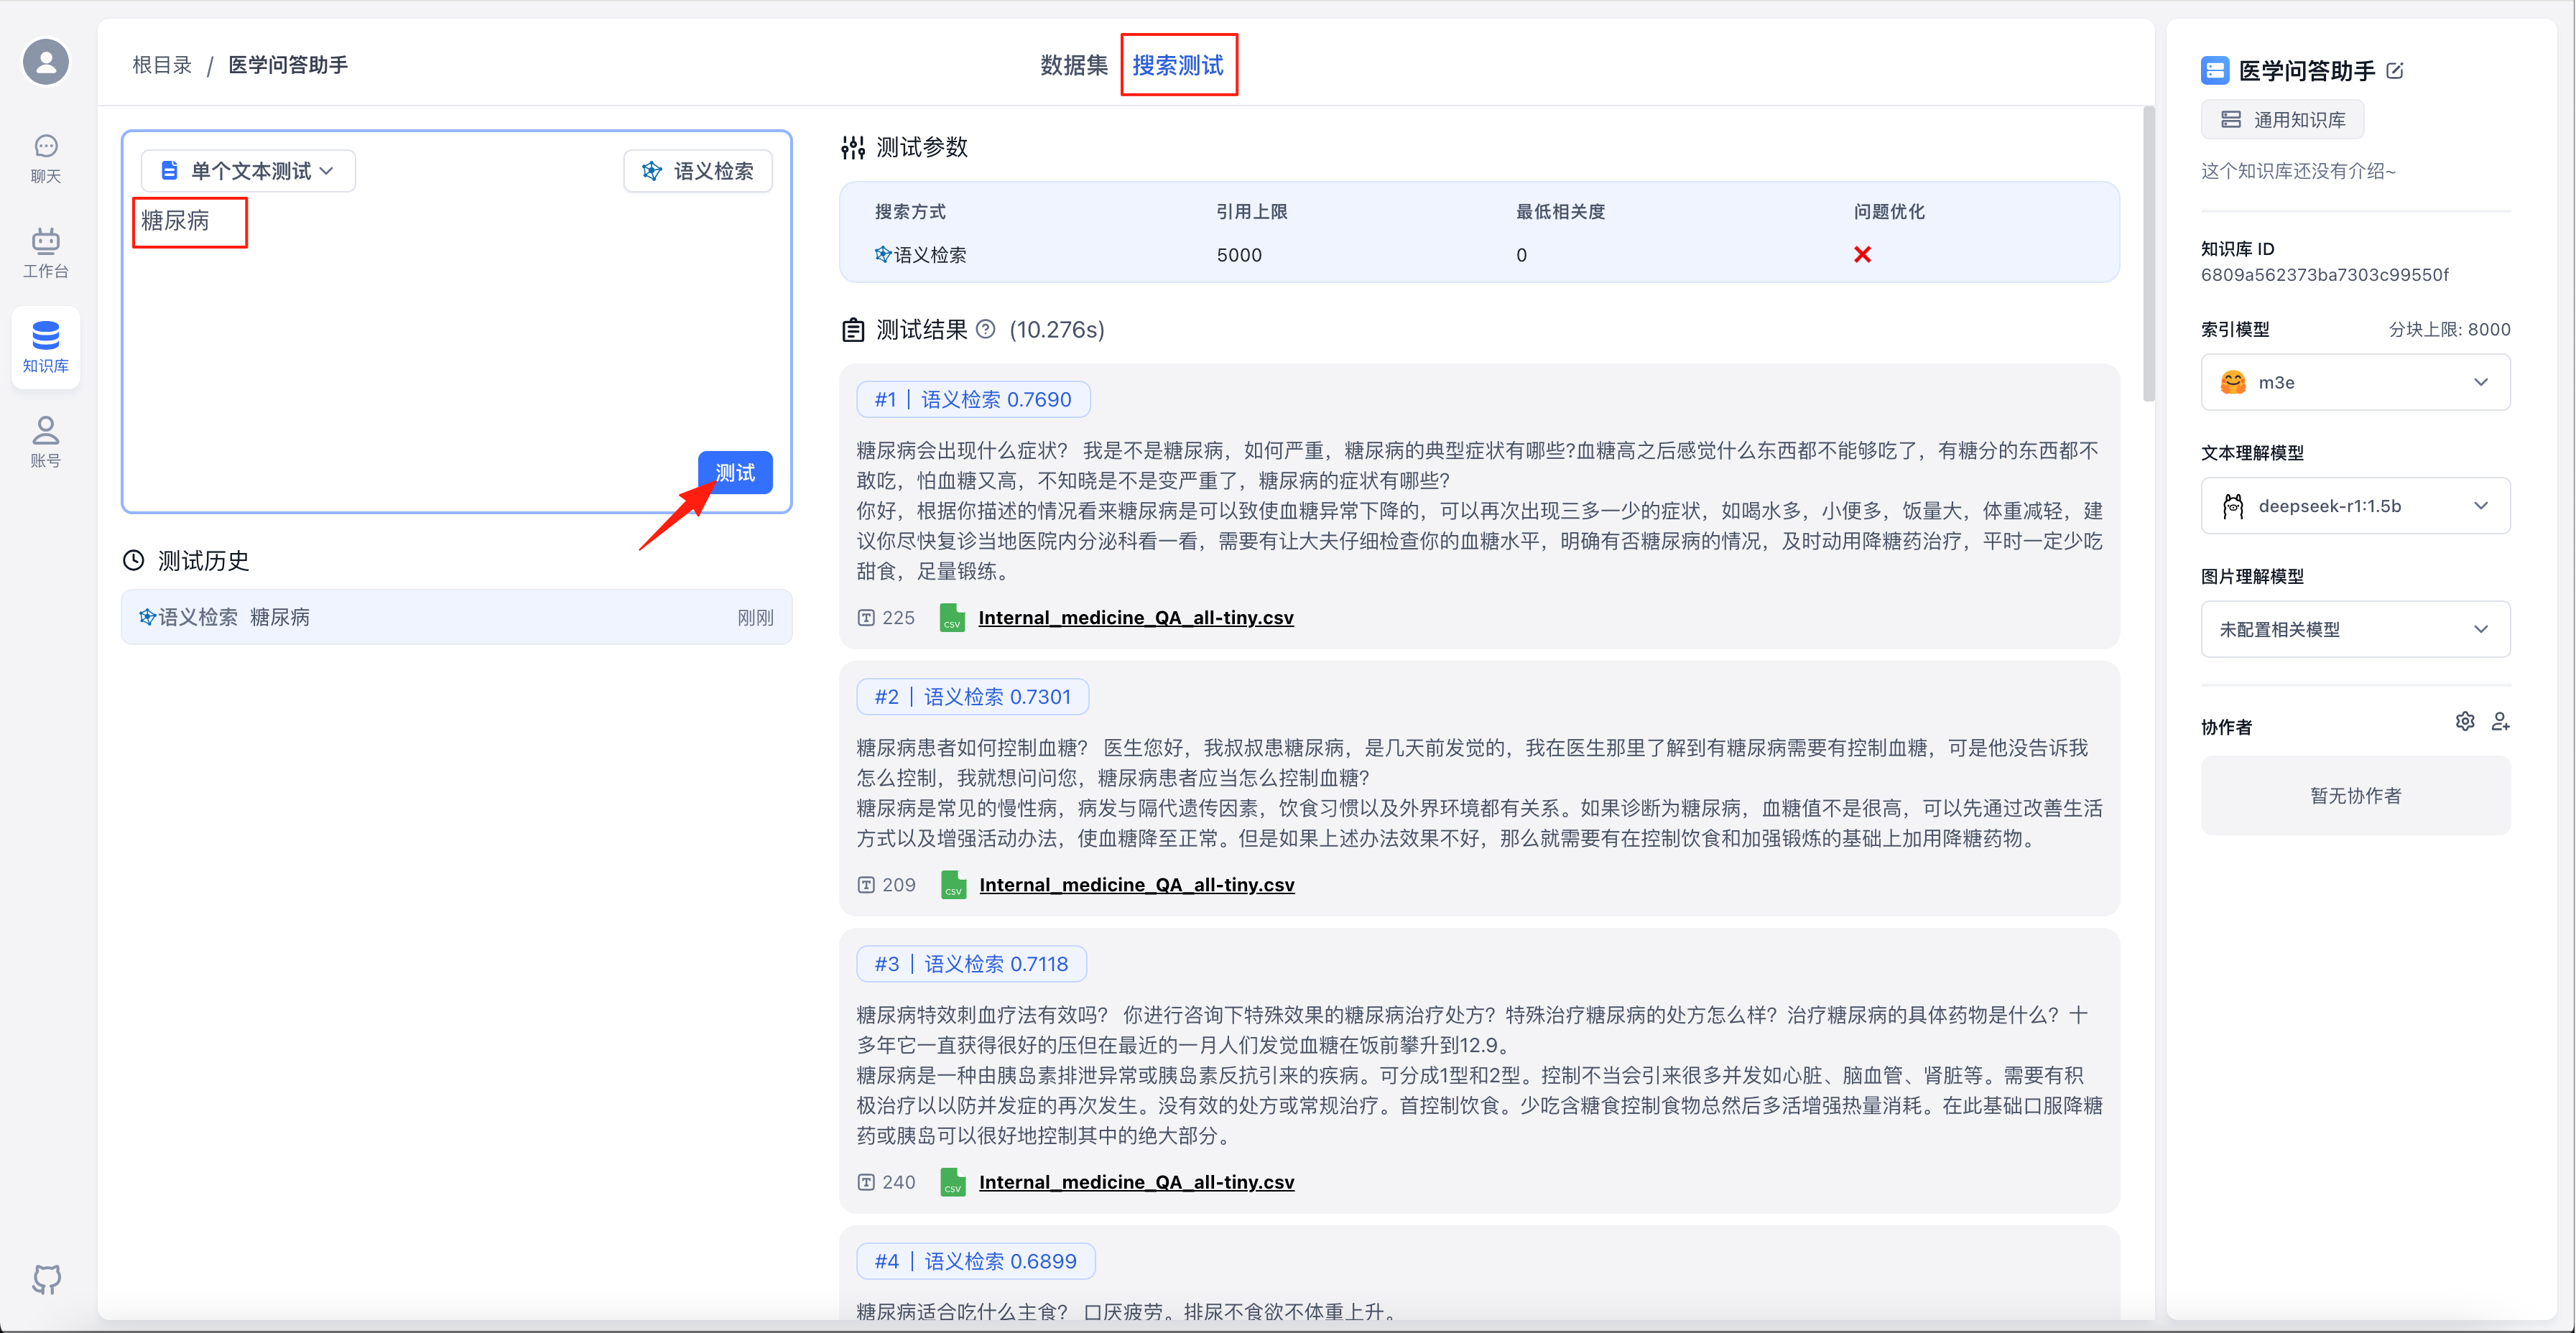Select the 搜索测试 tab
Viewport: 2576px width, 1333px height.
[1178, 65]
